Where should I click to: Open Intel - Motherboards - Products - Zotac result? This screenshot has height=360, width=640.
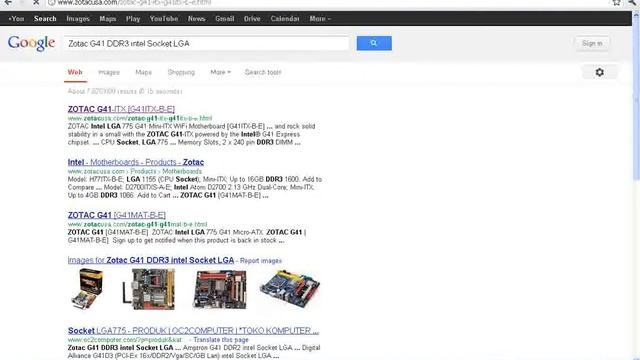pos(136,162)
